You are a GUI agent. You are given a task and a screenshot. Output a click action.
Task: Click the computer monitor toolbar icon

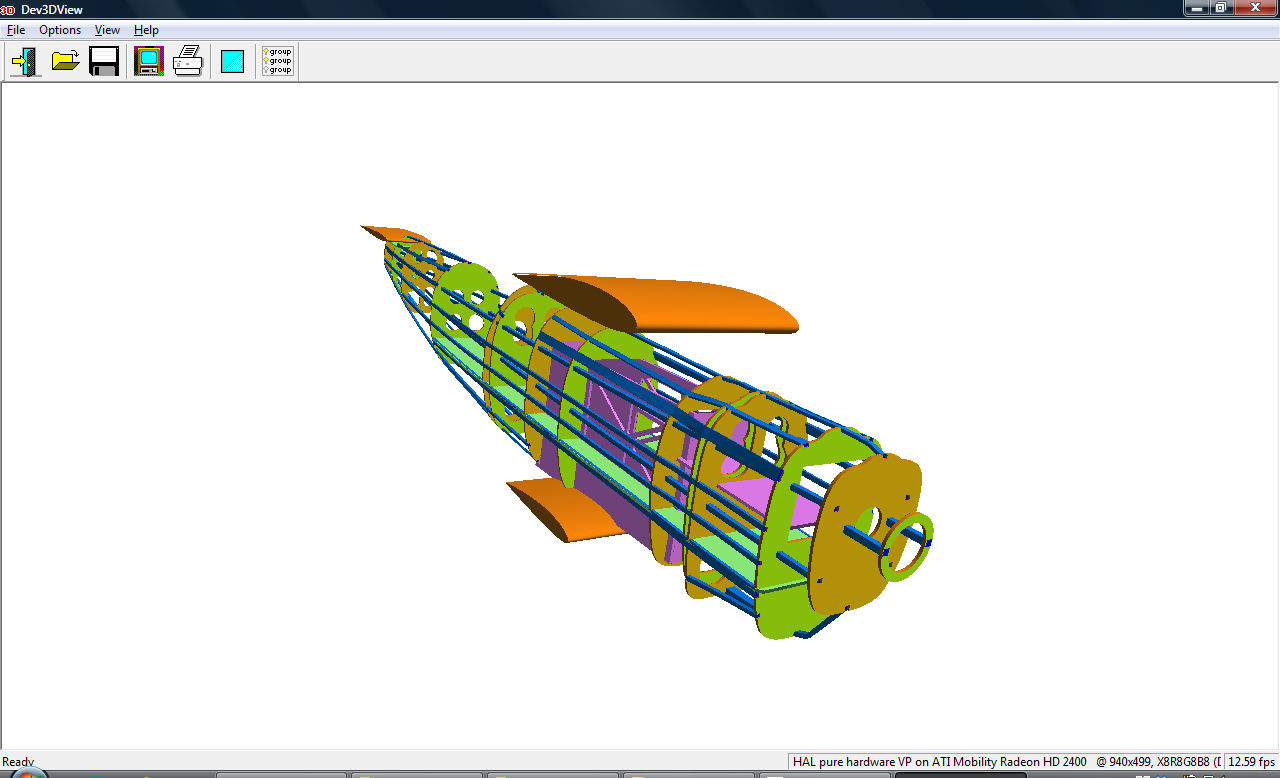pos(148,62)
